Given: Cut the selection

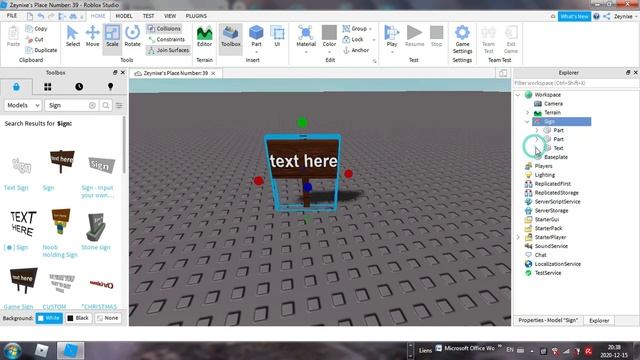Looking at the screenshot, I should point(35,39).
